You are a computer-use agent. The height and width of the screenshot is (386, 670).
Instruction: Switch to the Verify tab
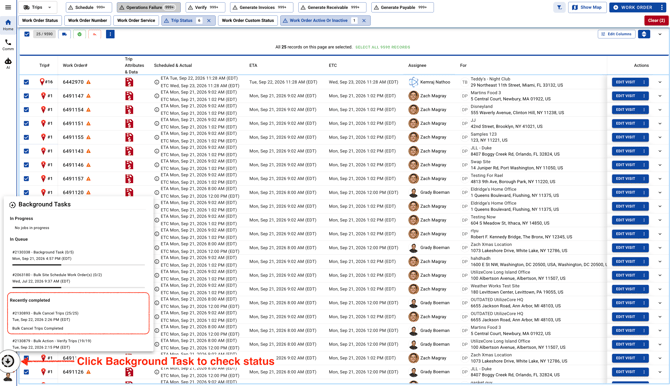(x=205, y=7)
